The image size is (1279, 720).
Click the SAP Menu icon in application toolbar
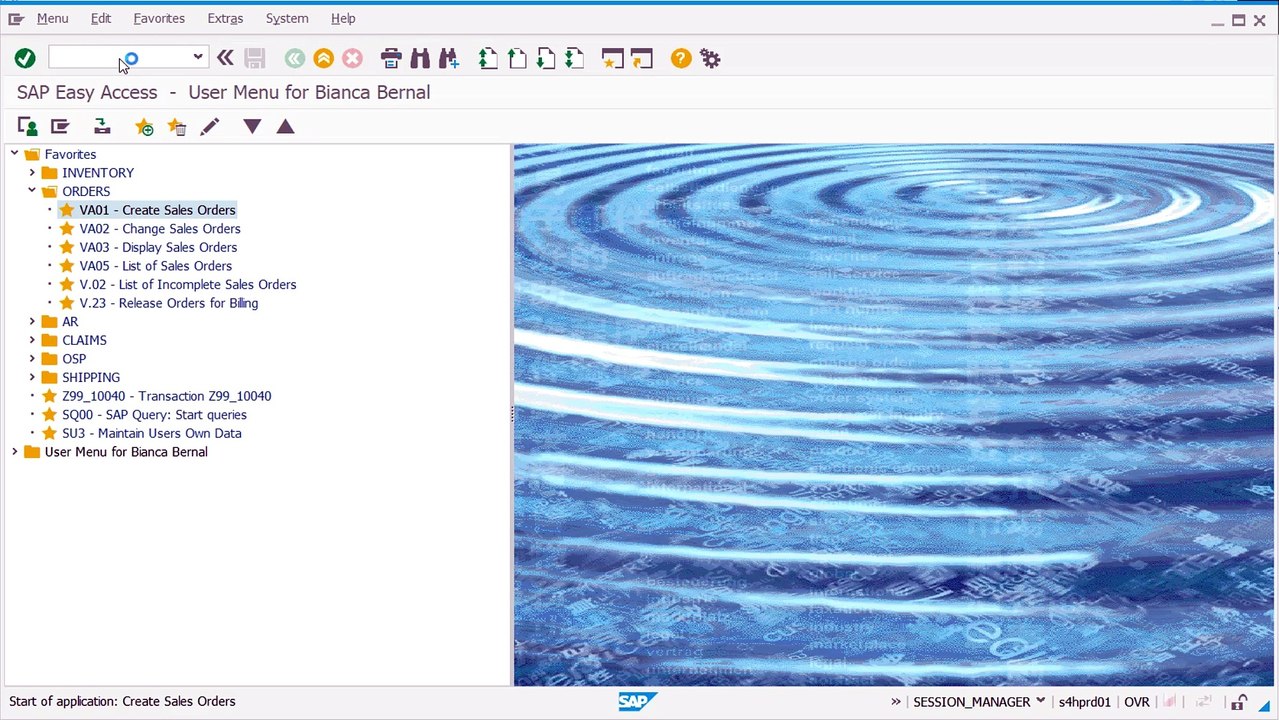coord(60,127)
